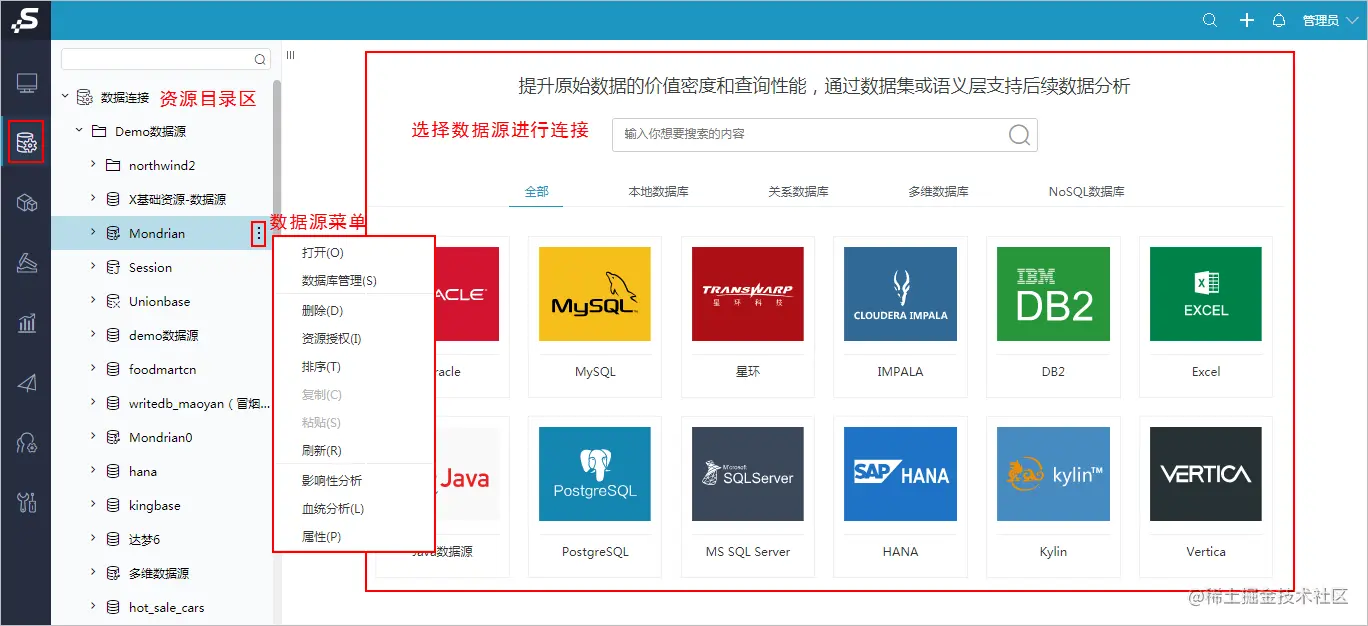Screen dimensions: 1368x626
Task: Focus the resource tree search box
Action: [166, 59]
